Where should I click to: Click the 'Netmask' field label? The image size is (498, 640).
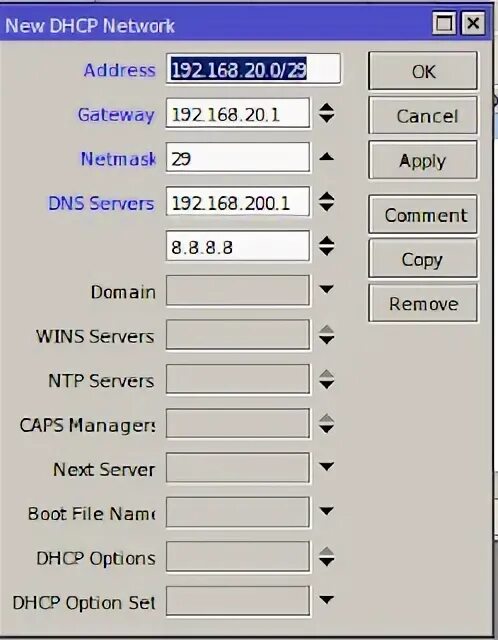(x=118, y=159)
